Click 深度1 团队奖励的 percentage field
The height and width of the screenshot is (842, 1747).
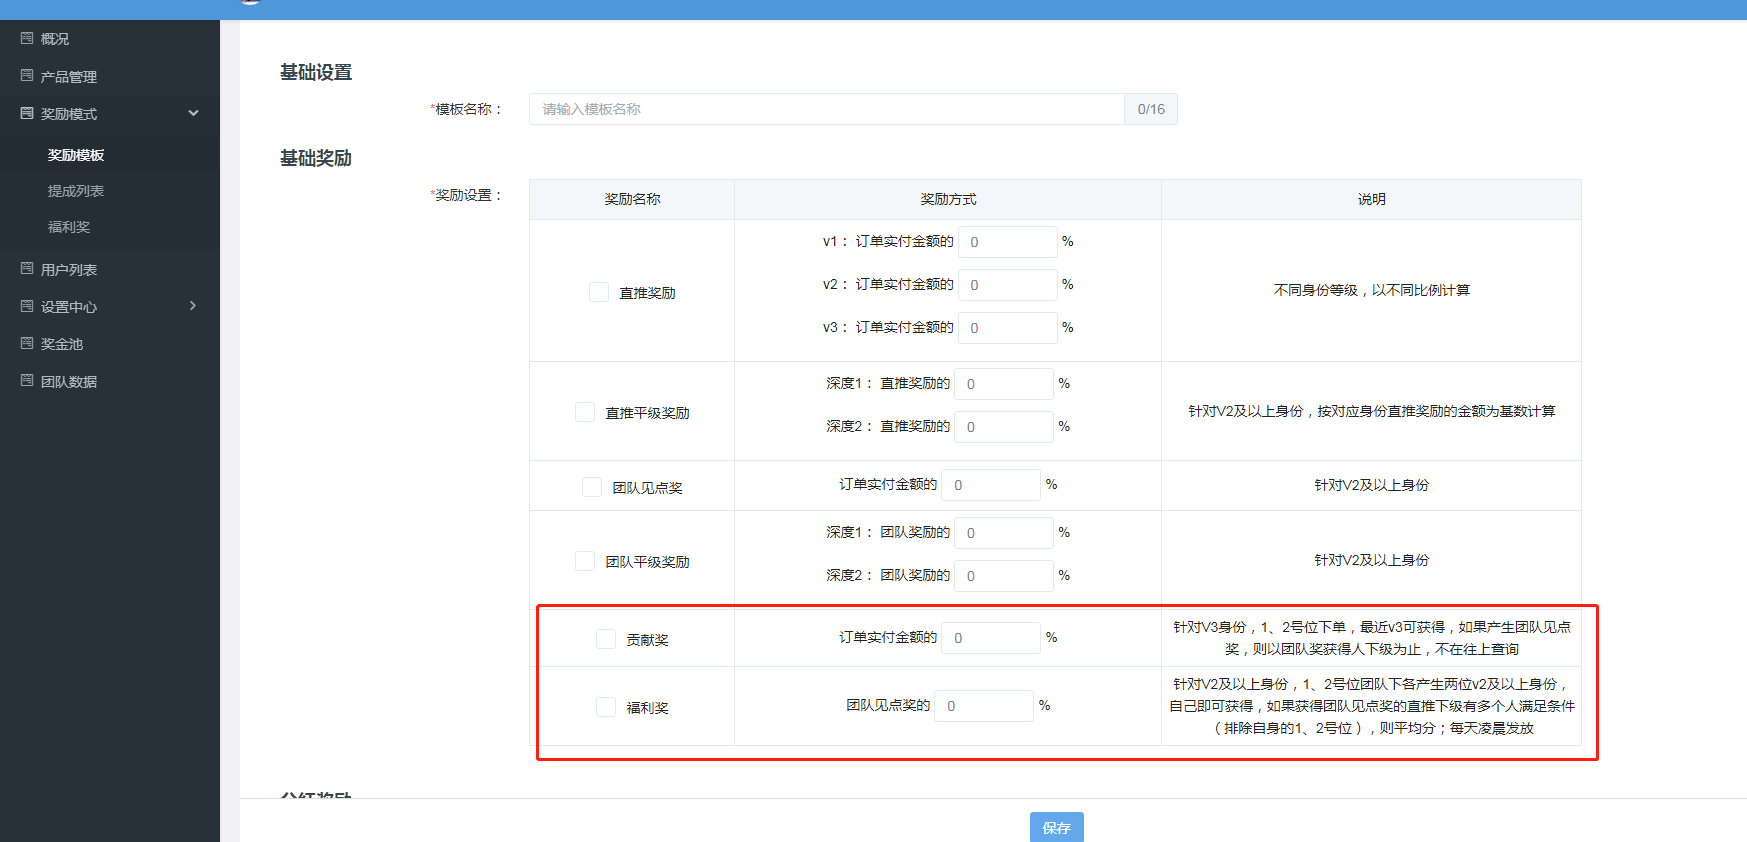[1004, 533]
